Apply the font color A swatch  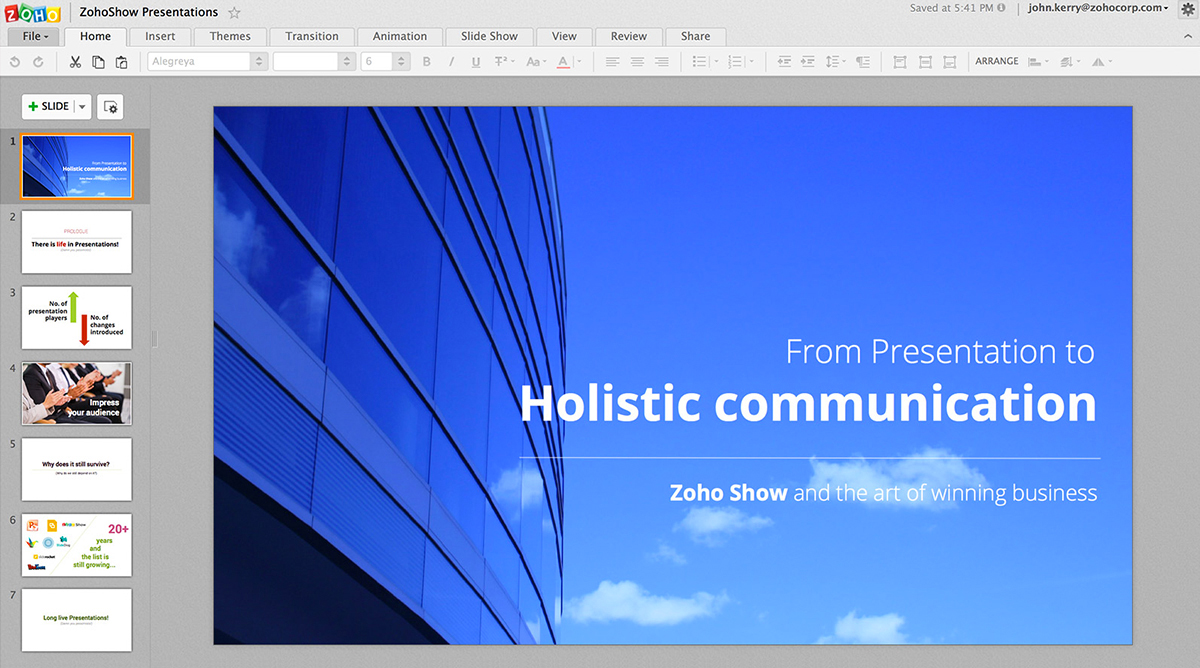coord(562,62)
